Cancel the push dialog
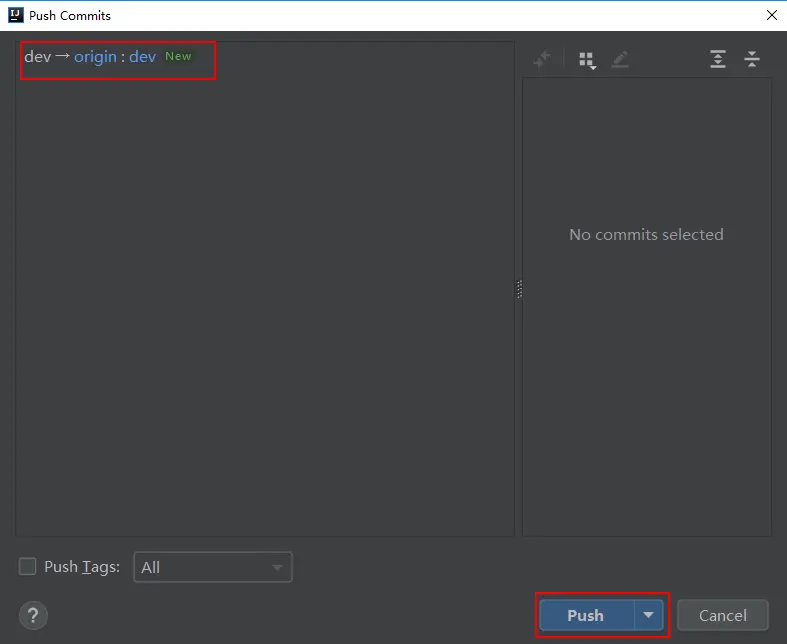This screenshot has height=644, width=787. tap(723, 615)
